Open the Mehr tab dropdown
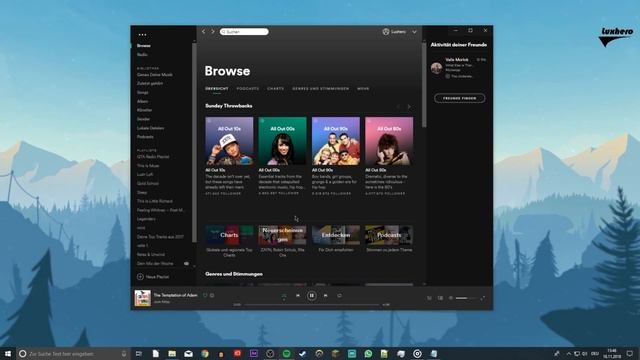Viewport: 640px width, 360px height. (363, 89)
